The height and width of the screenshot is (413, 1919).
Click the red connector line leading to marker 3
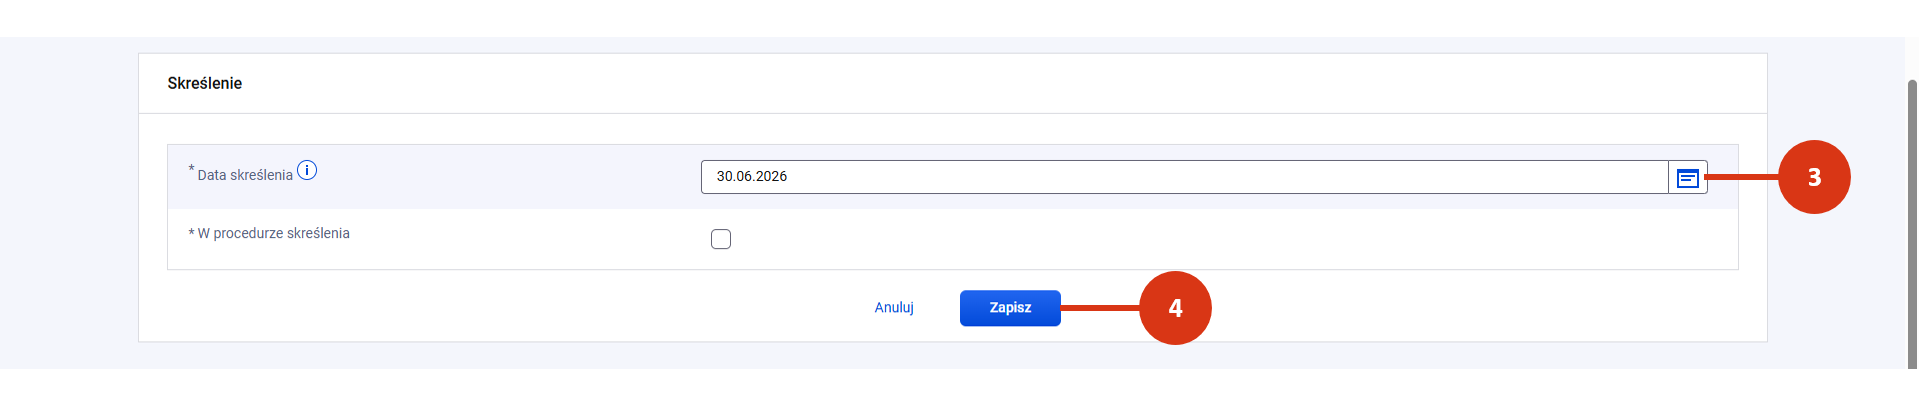tap(1742, 177)
